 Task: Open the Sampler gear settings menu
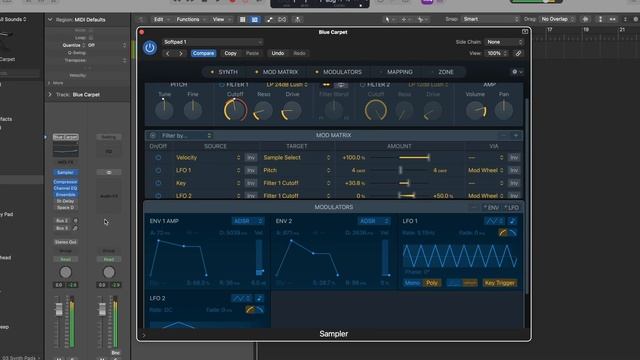(517, 72)
